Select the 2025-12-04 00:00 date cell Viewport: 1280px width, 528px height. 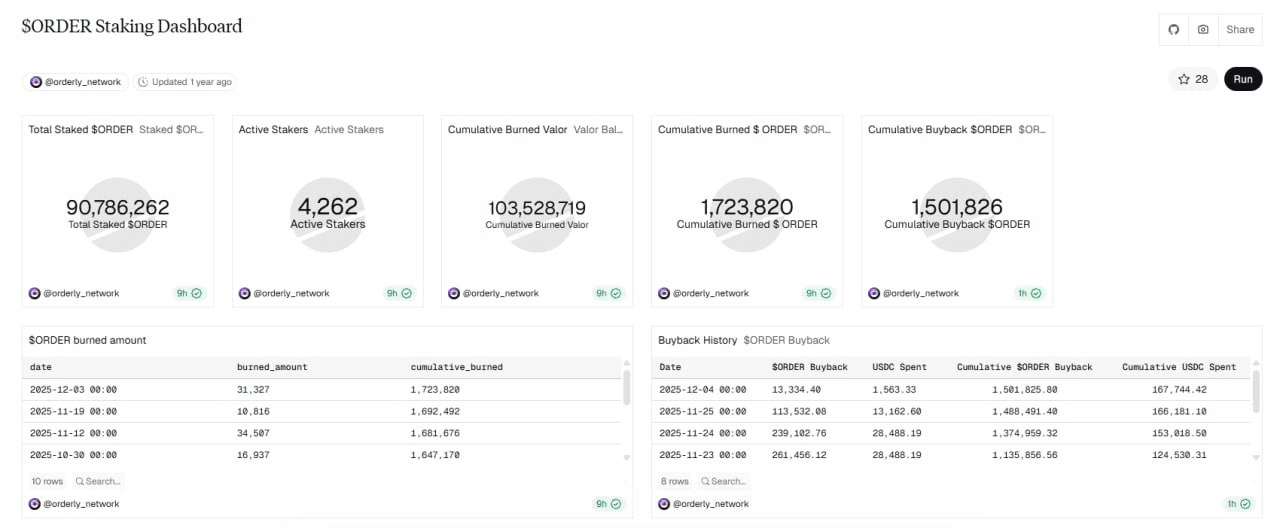tap(702, 389)
